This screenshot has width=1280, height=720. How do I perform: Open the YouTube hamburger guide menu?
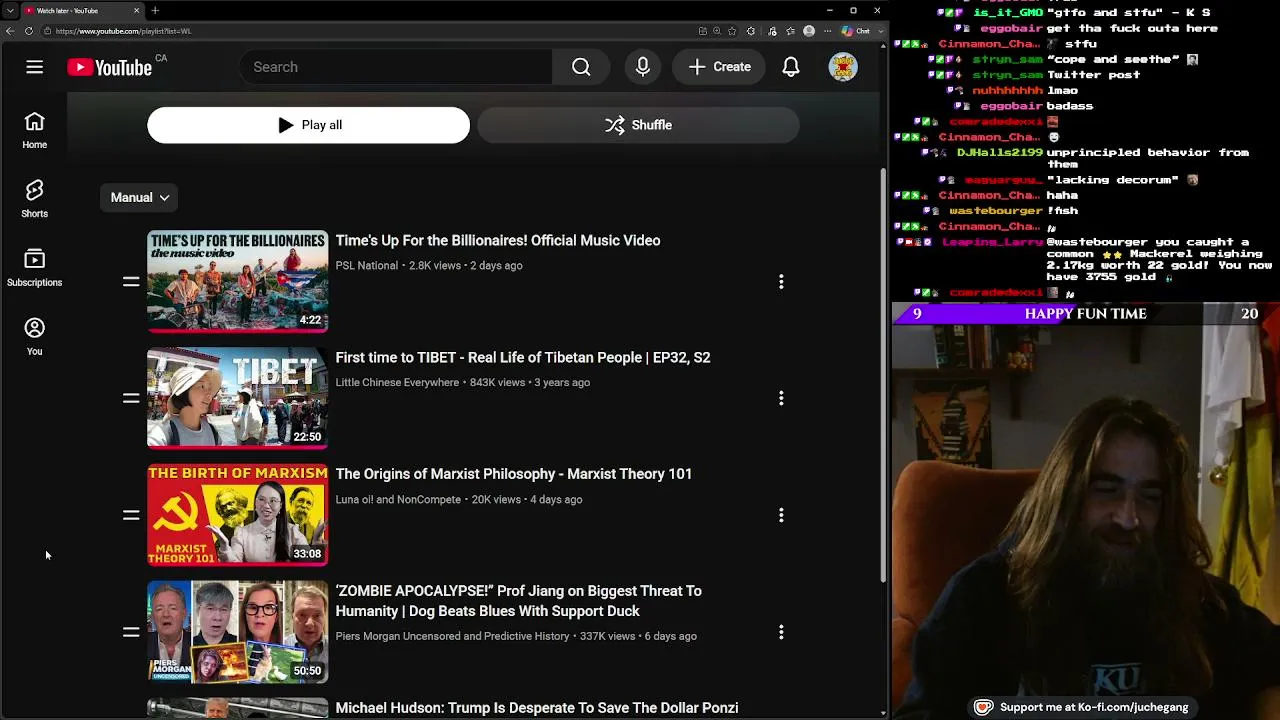coord(34,67)
